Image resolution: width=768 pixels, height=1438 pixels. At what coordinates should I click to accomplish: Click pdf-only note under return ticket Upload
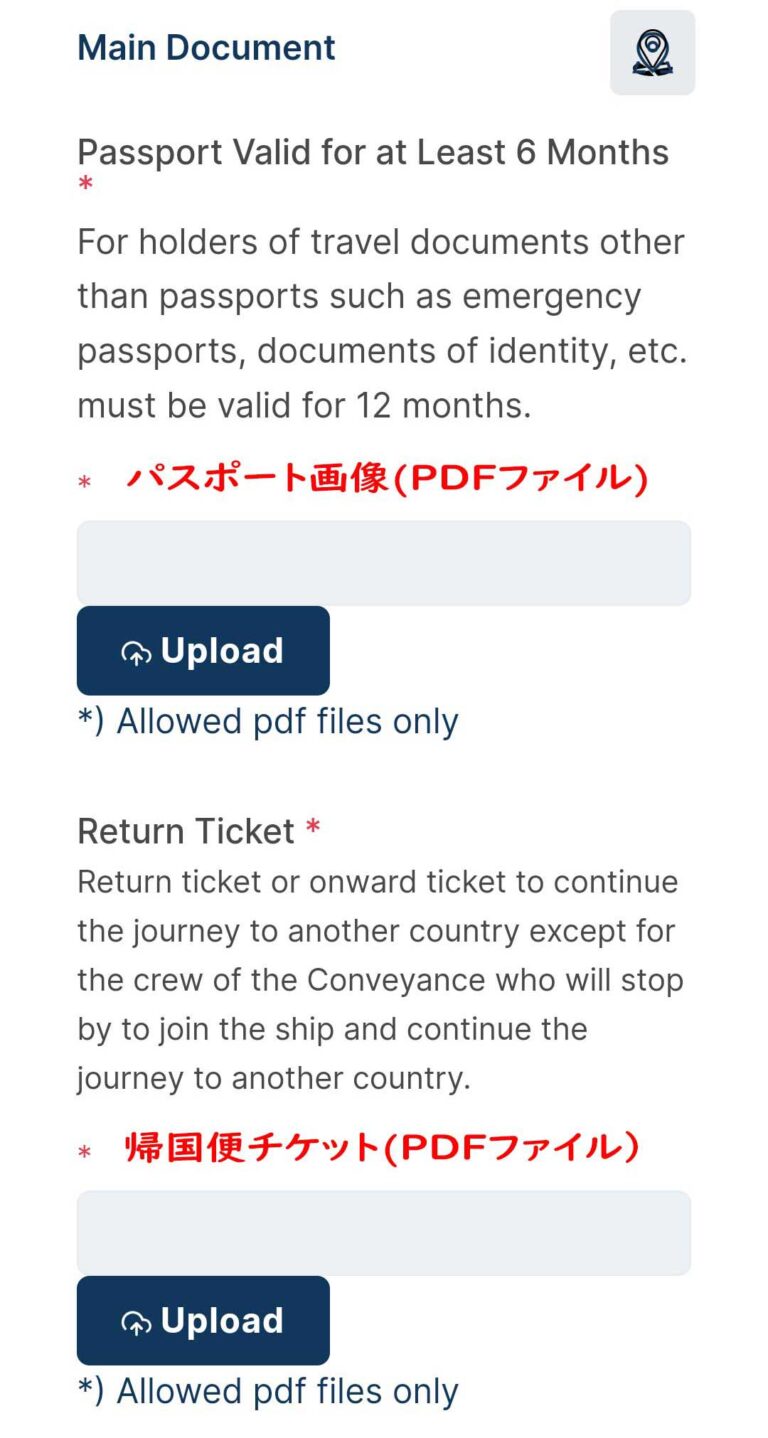pyautogui.click(x=268, y=1391)
